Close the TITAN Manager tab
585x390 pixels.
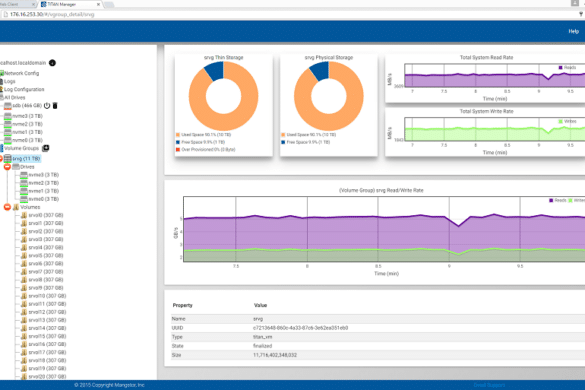[x=98, y=4]
